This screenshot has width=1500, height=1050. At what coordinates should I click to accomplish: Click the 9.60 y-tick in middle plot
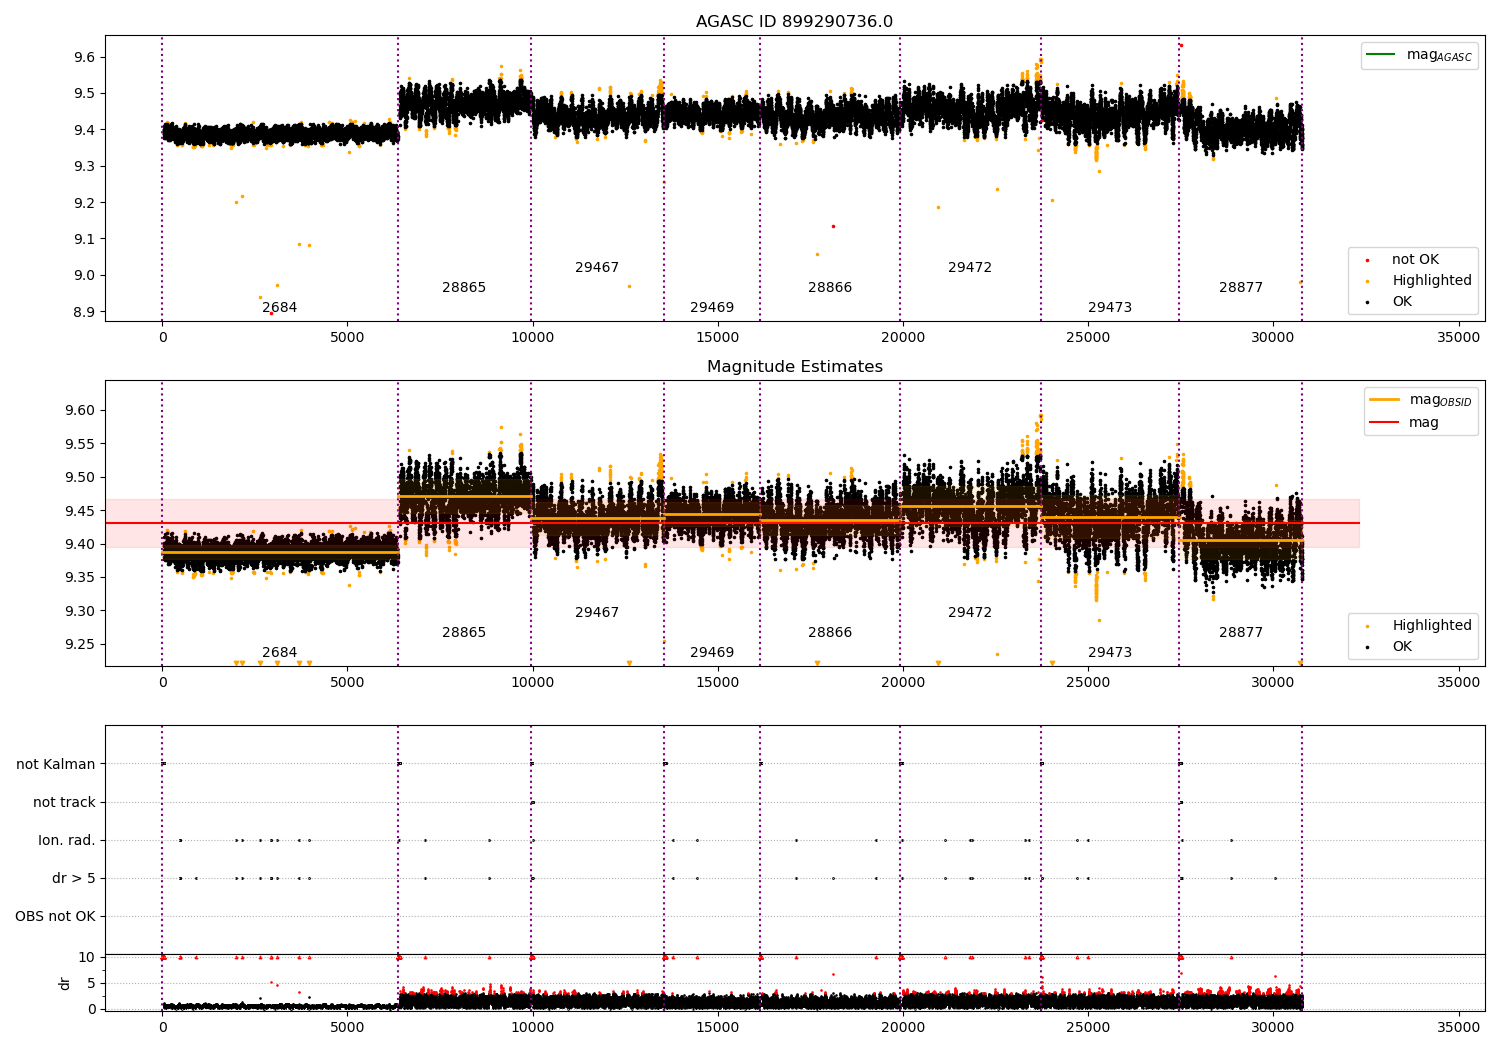81,411
